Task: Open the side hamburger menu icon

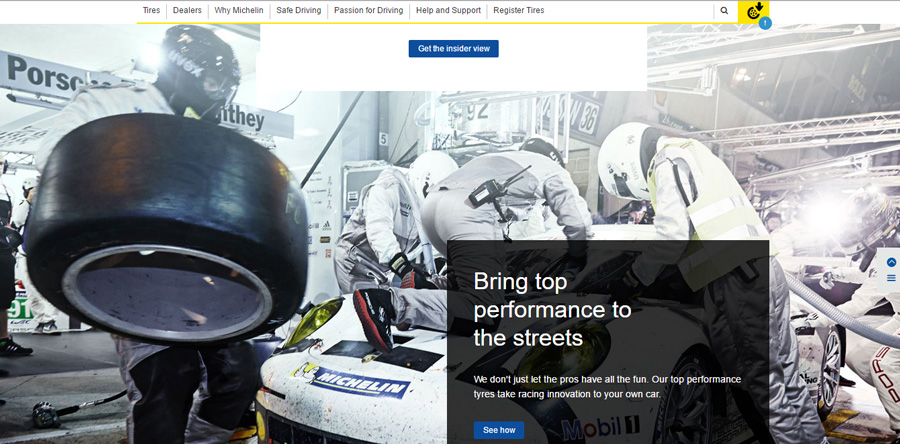Action: pos(891,278)
